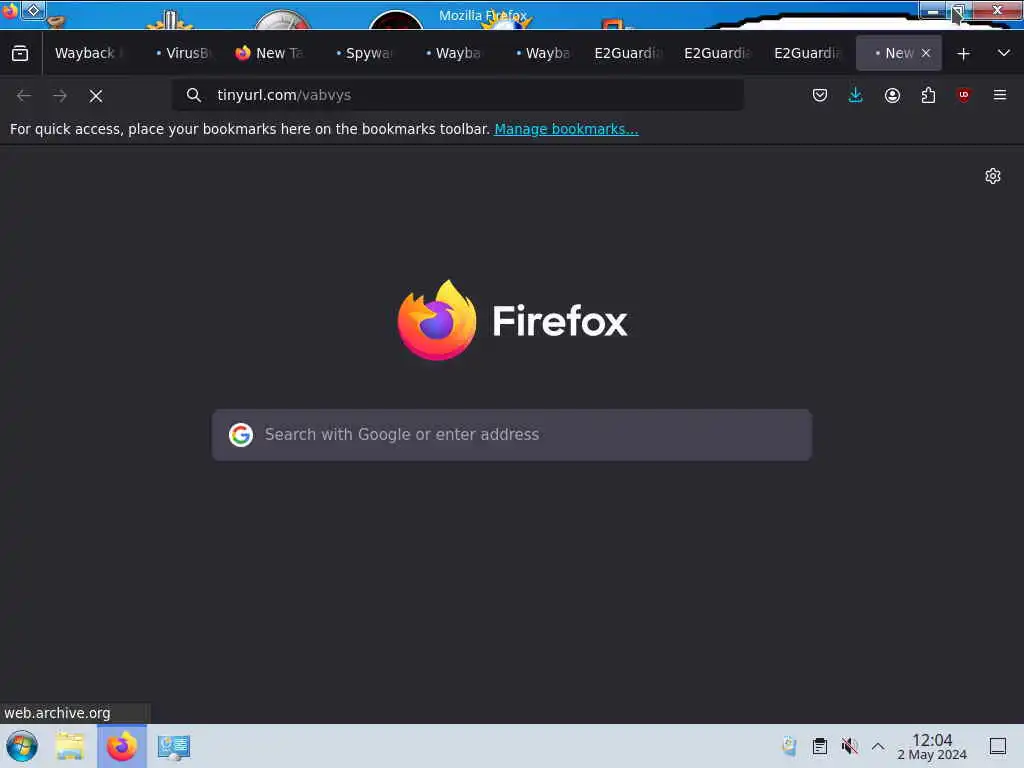This screenshot has height=768, width=1024.
Task: Go forward one page
Action: click(x=60, y=96)
